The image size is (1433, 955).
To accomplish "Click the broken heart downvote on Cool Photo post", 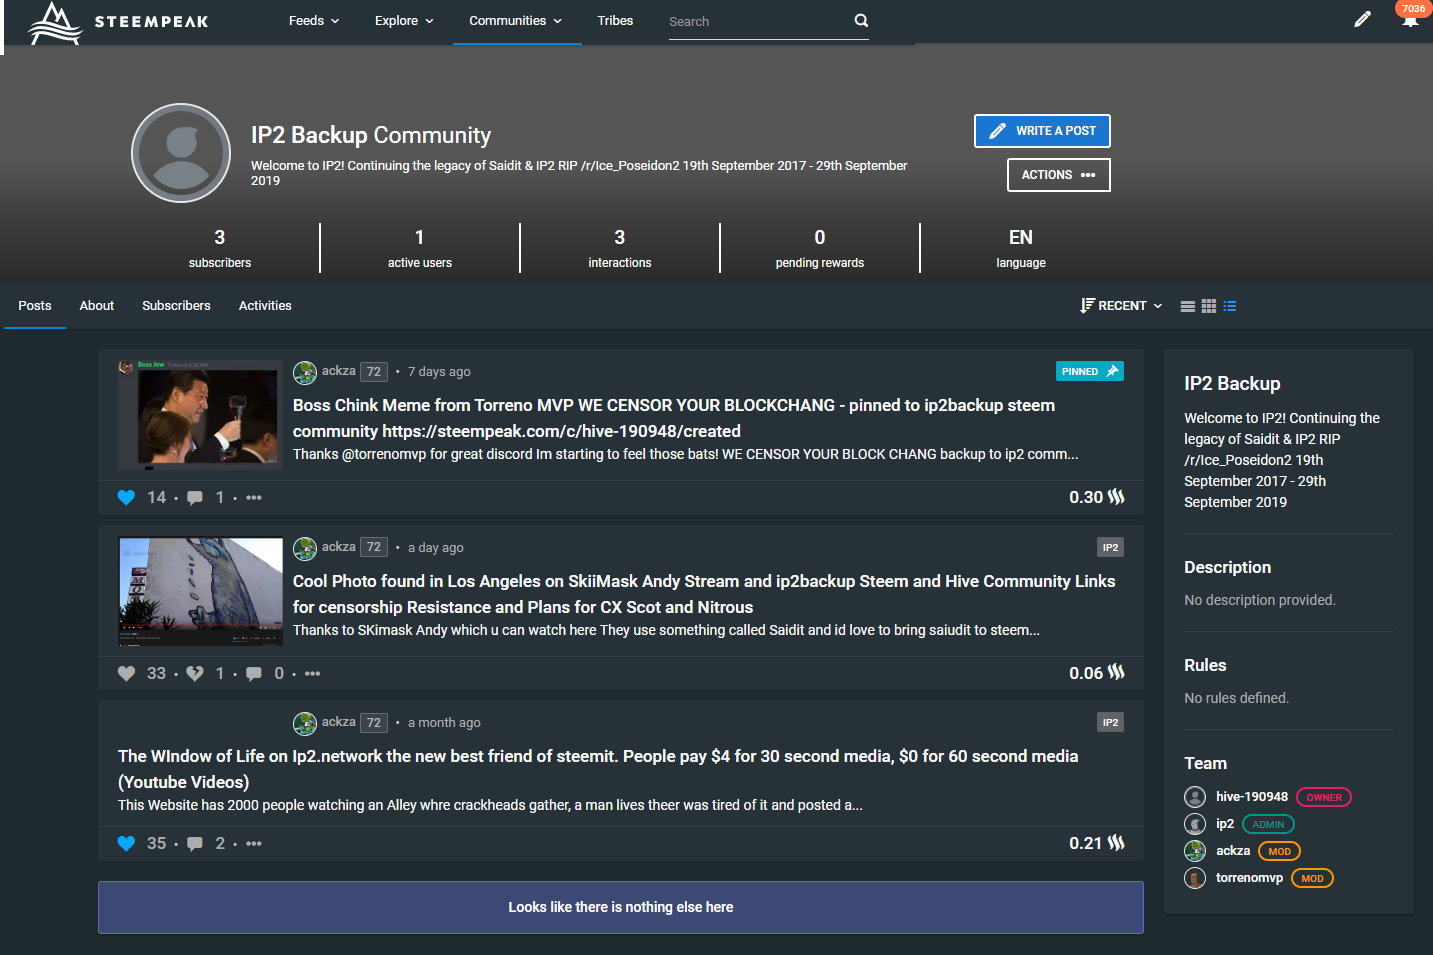I will tap(195, 673).
